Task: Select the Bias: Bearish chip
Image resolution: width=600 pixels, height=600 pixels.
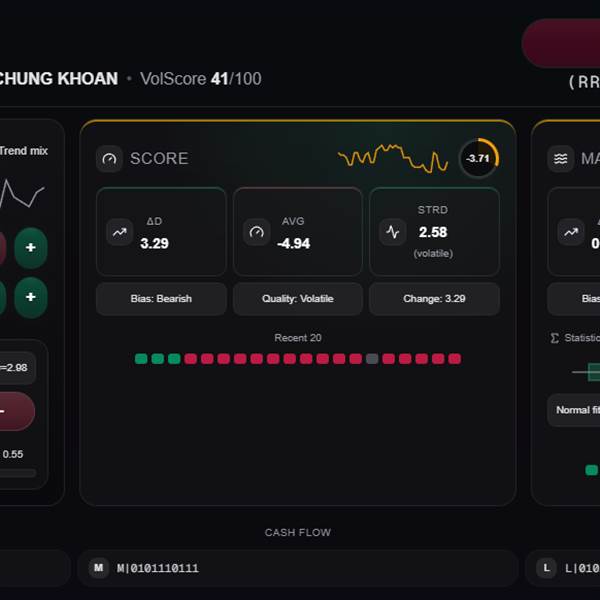Action: pos(161,298)
